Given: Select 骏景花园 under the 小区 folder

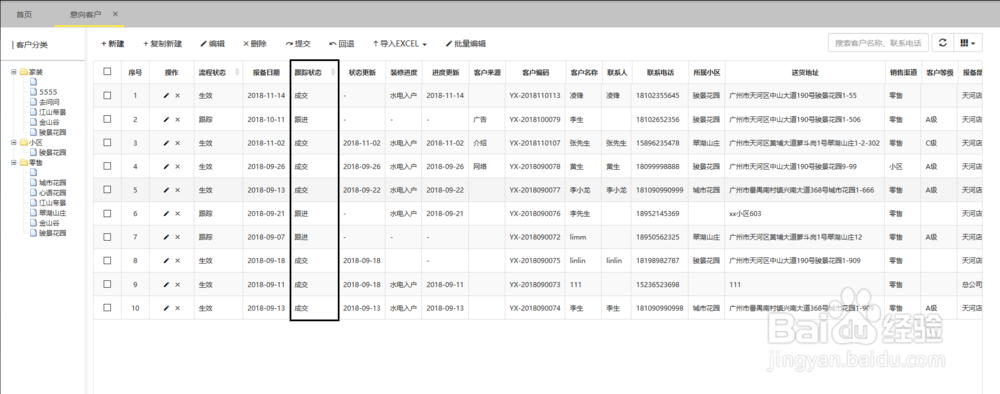Looking at the screenshot, I should [53, 153].
